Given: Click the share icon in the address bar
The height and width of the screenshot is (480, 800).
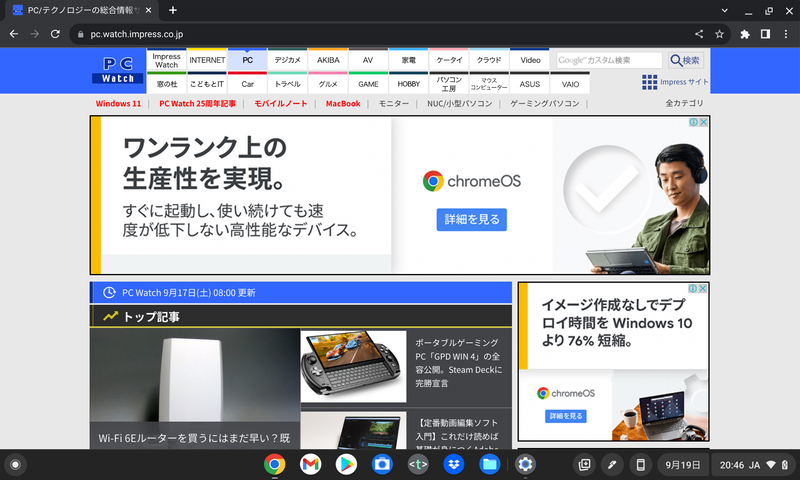Looking at the screenshot, I should tap(699, 34).
